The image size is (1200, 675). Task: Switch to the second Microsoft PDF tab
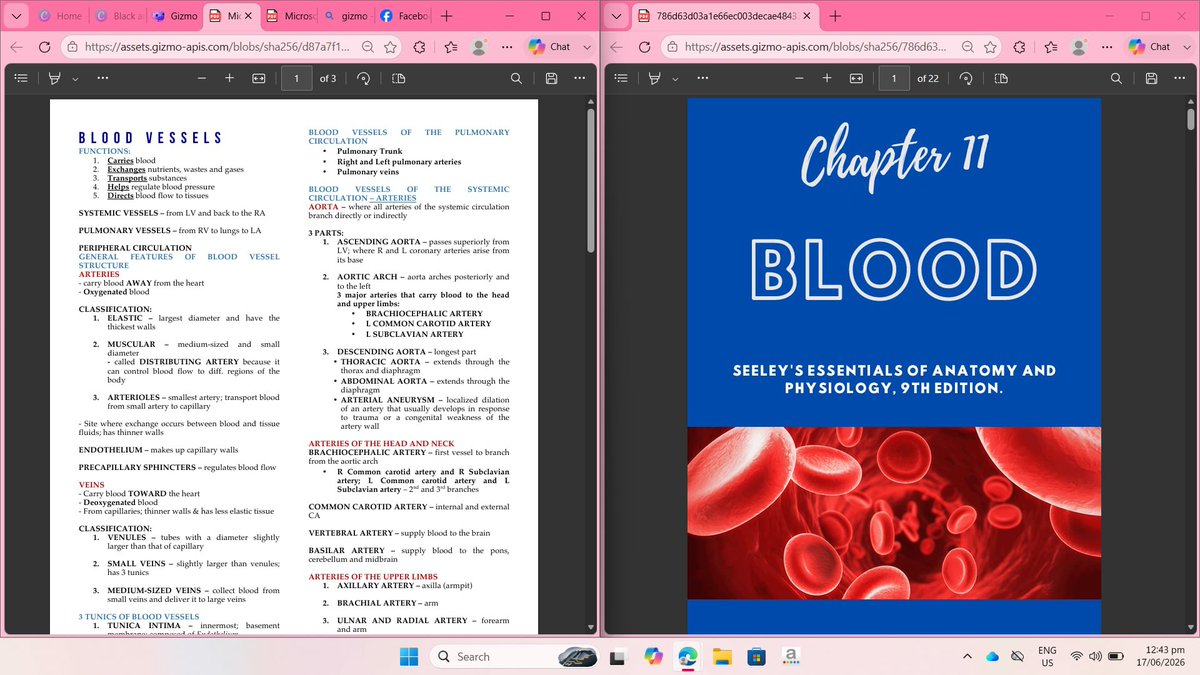[x=290, y=16]
